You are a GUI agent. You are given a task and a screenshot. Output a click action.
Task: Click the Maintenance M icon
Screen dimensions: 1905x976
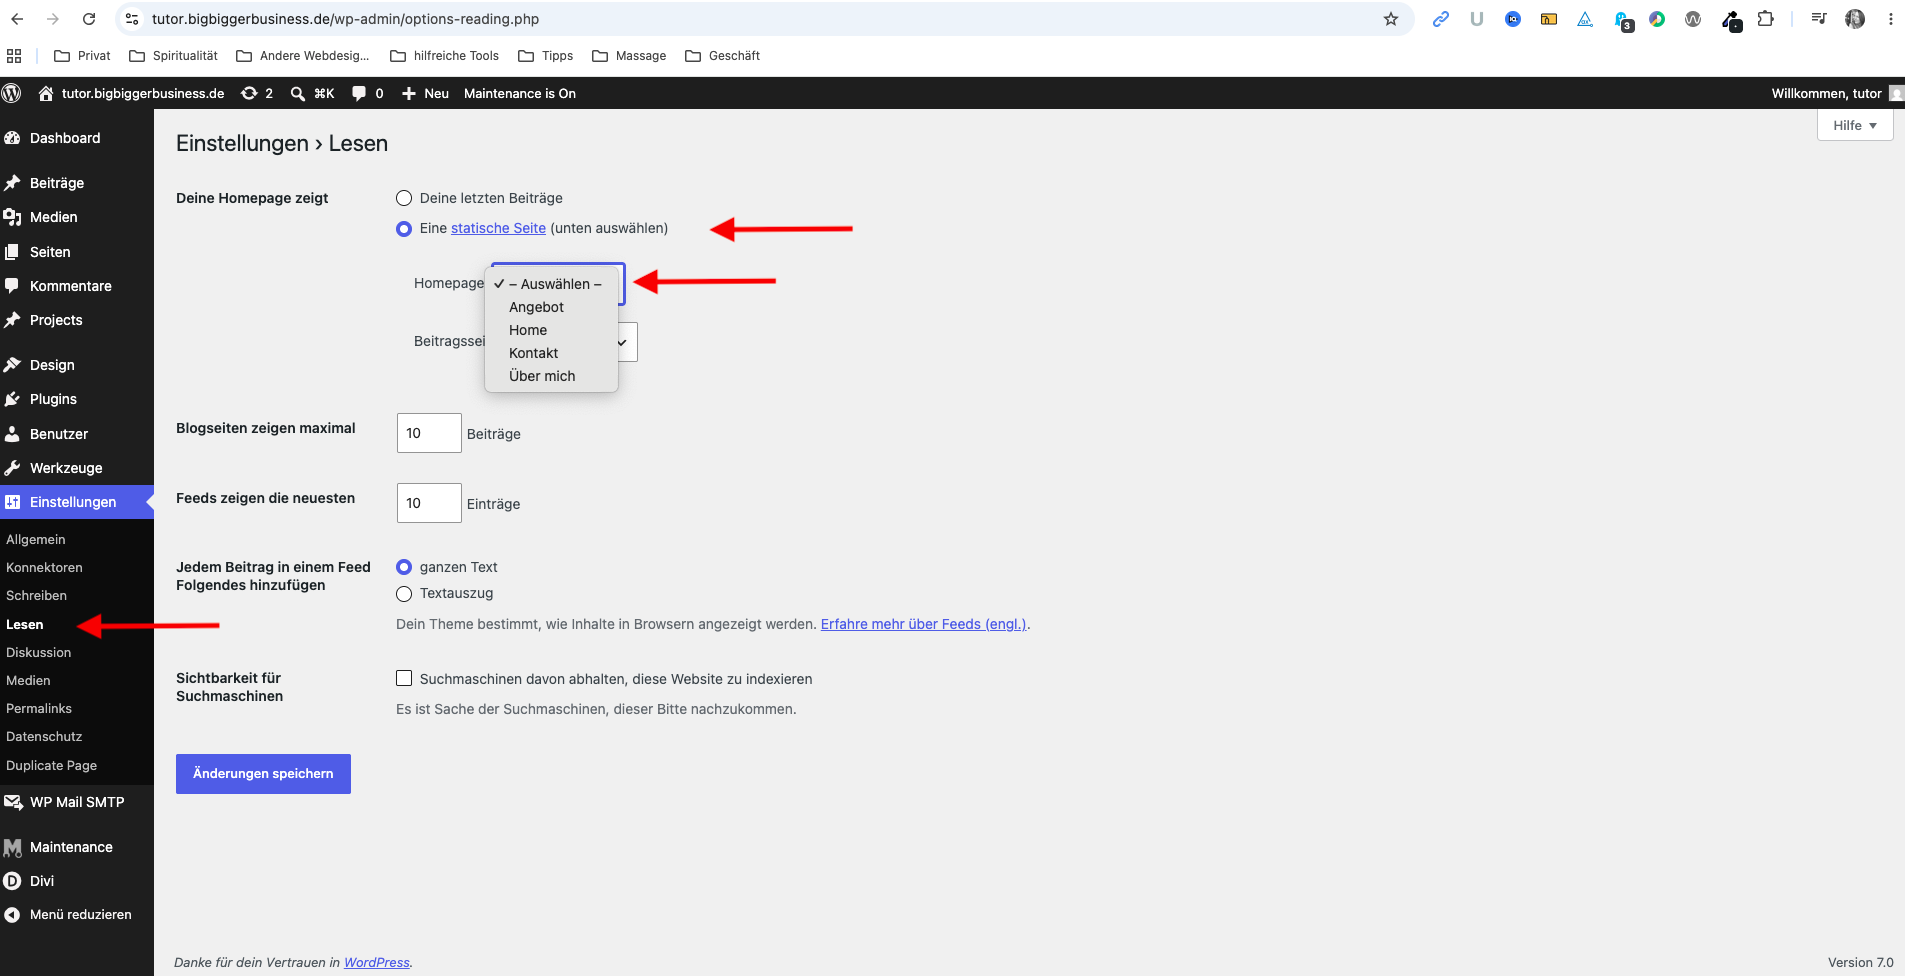13,847
